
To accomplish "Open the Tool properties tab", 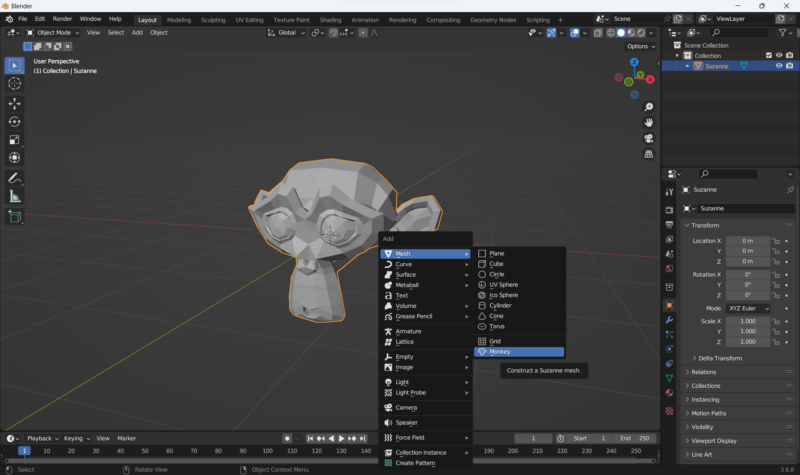I will (669, 192).
